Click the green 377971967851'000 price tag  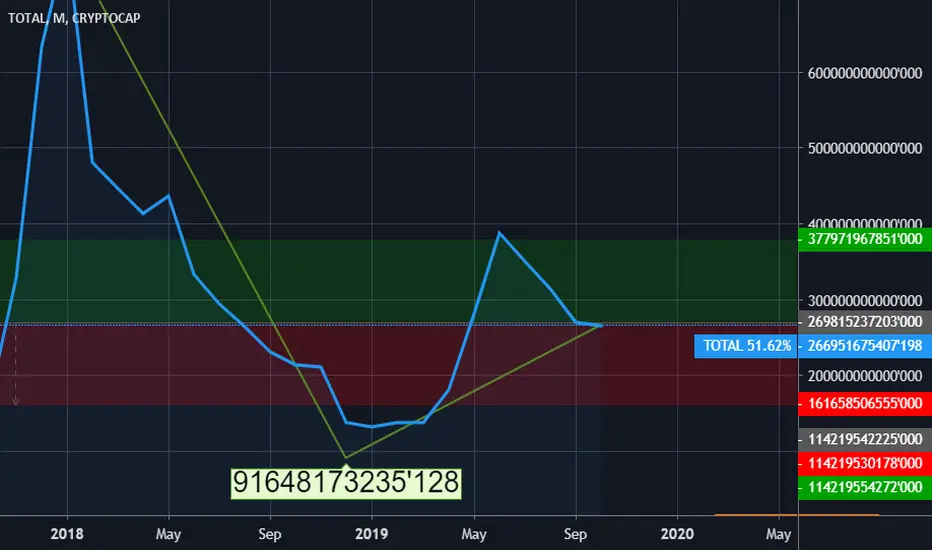(865, 239)
